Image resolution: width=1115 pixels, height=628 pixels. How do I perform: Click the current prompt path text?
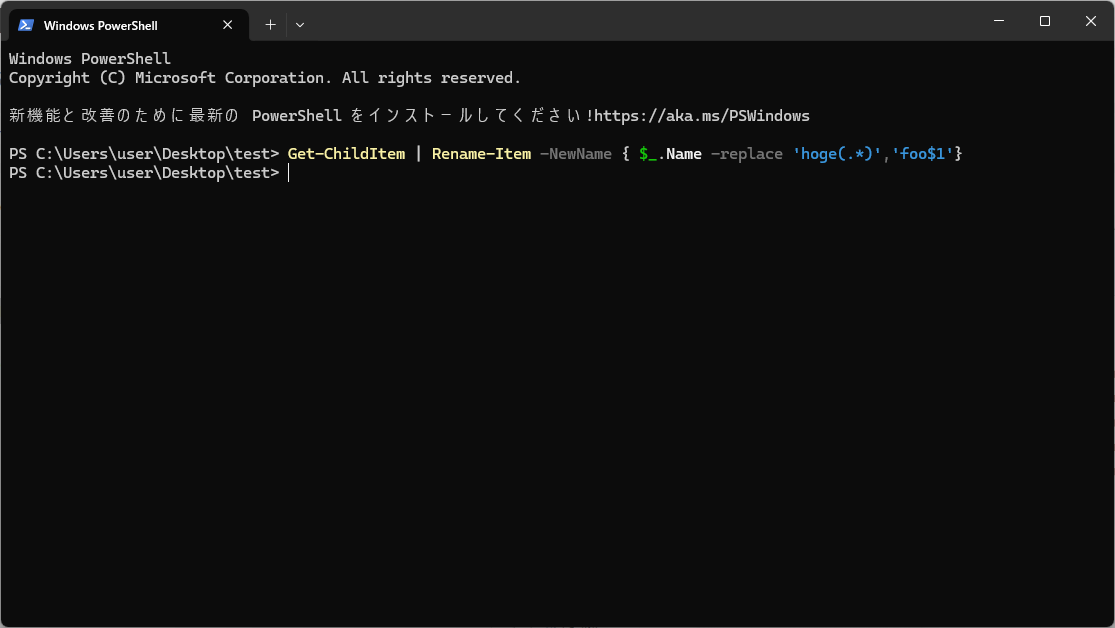pyautogui.click(x=143, y=172)
